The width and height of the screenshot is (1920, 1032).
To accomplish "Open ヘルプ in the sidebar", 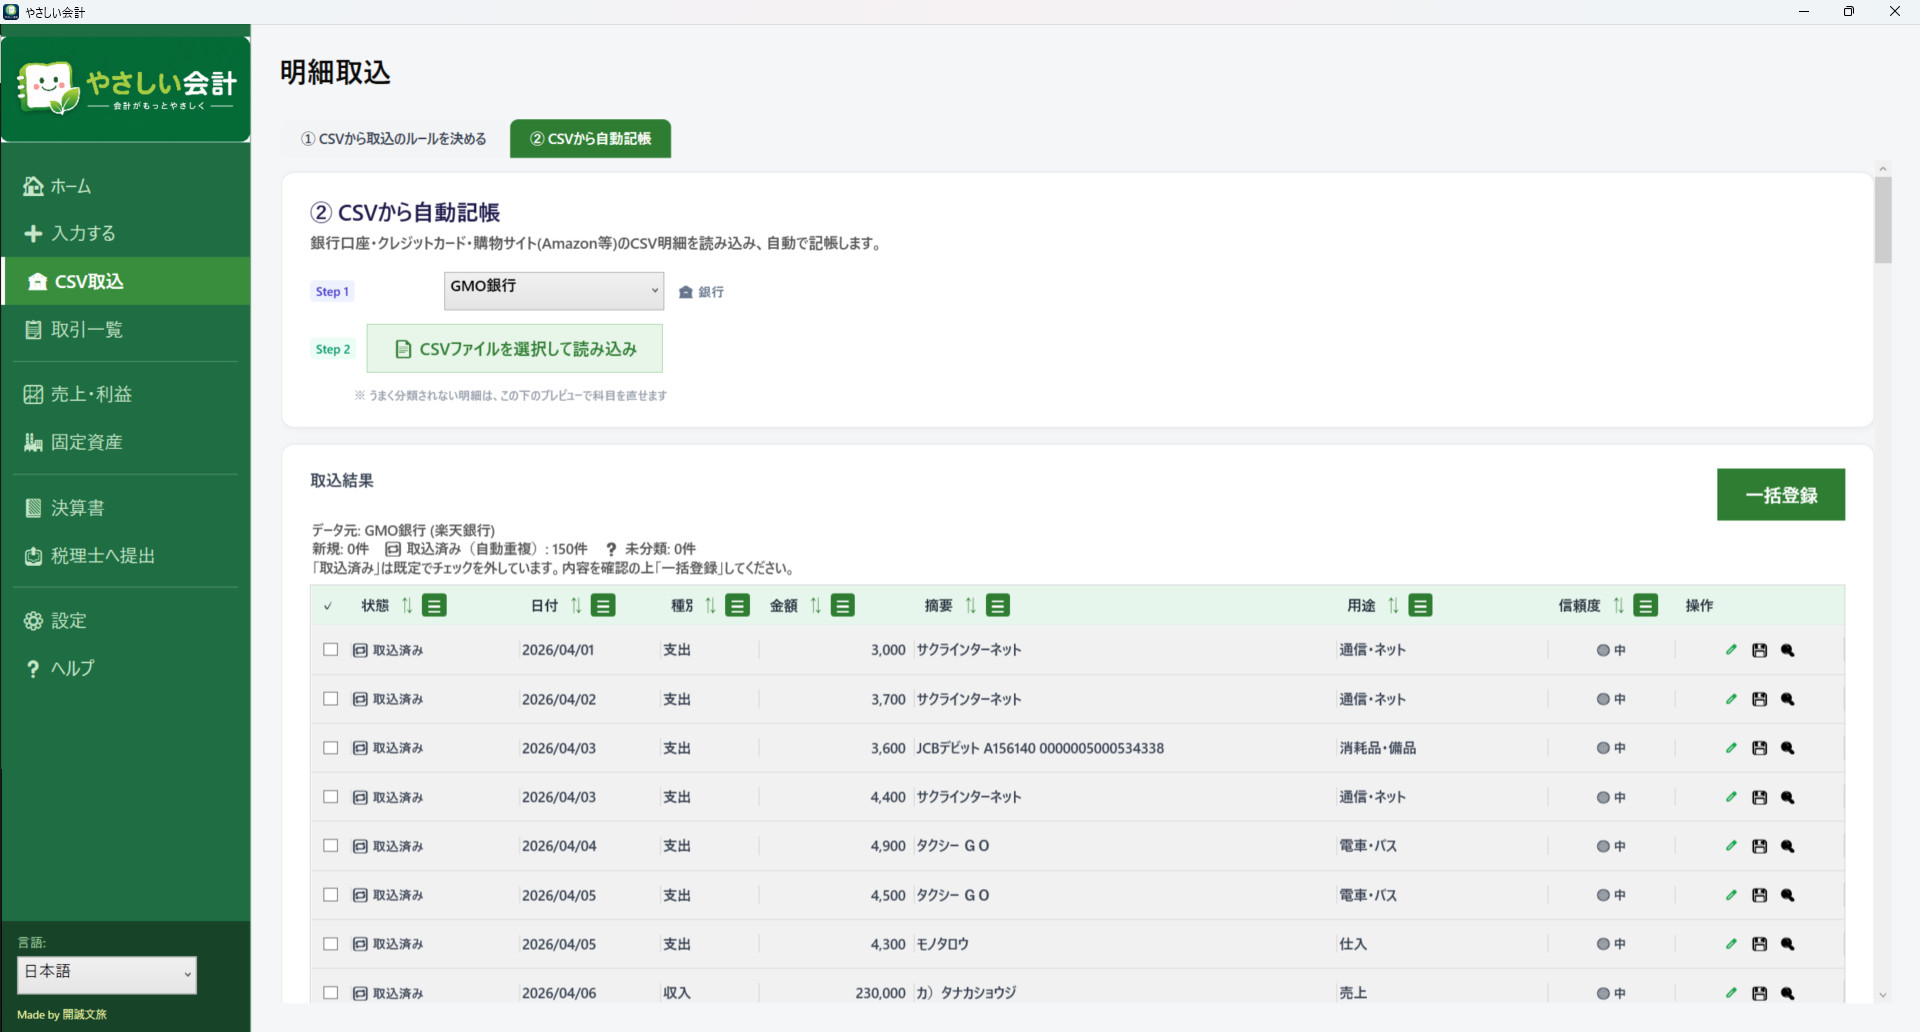I will click(126, 668).
